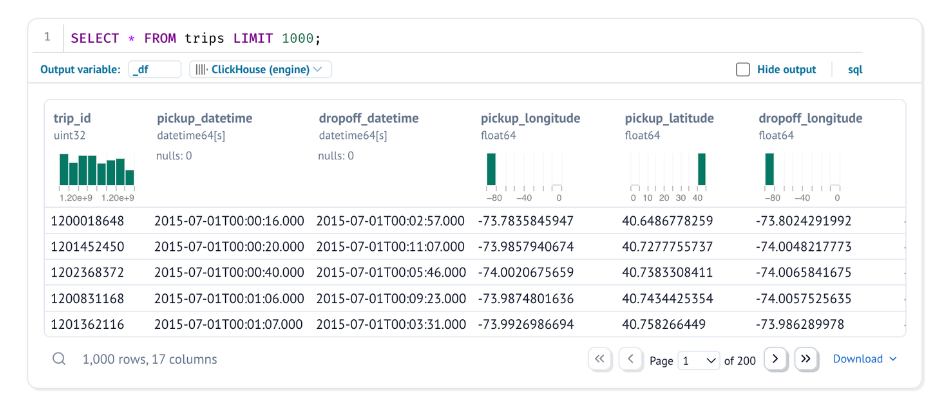Viewport: 947px width, 415px height.
Task: Expand the Download menu
Action: tap(864, 359)
